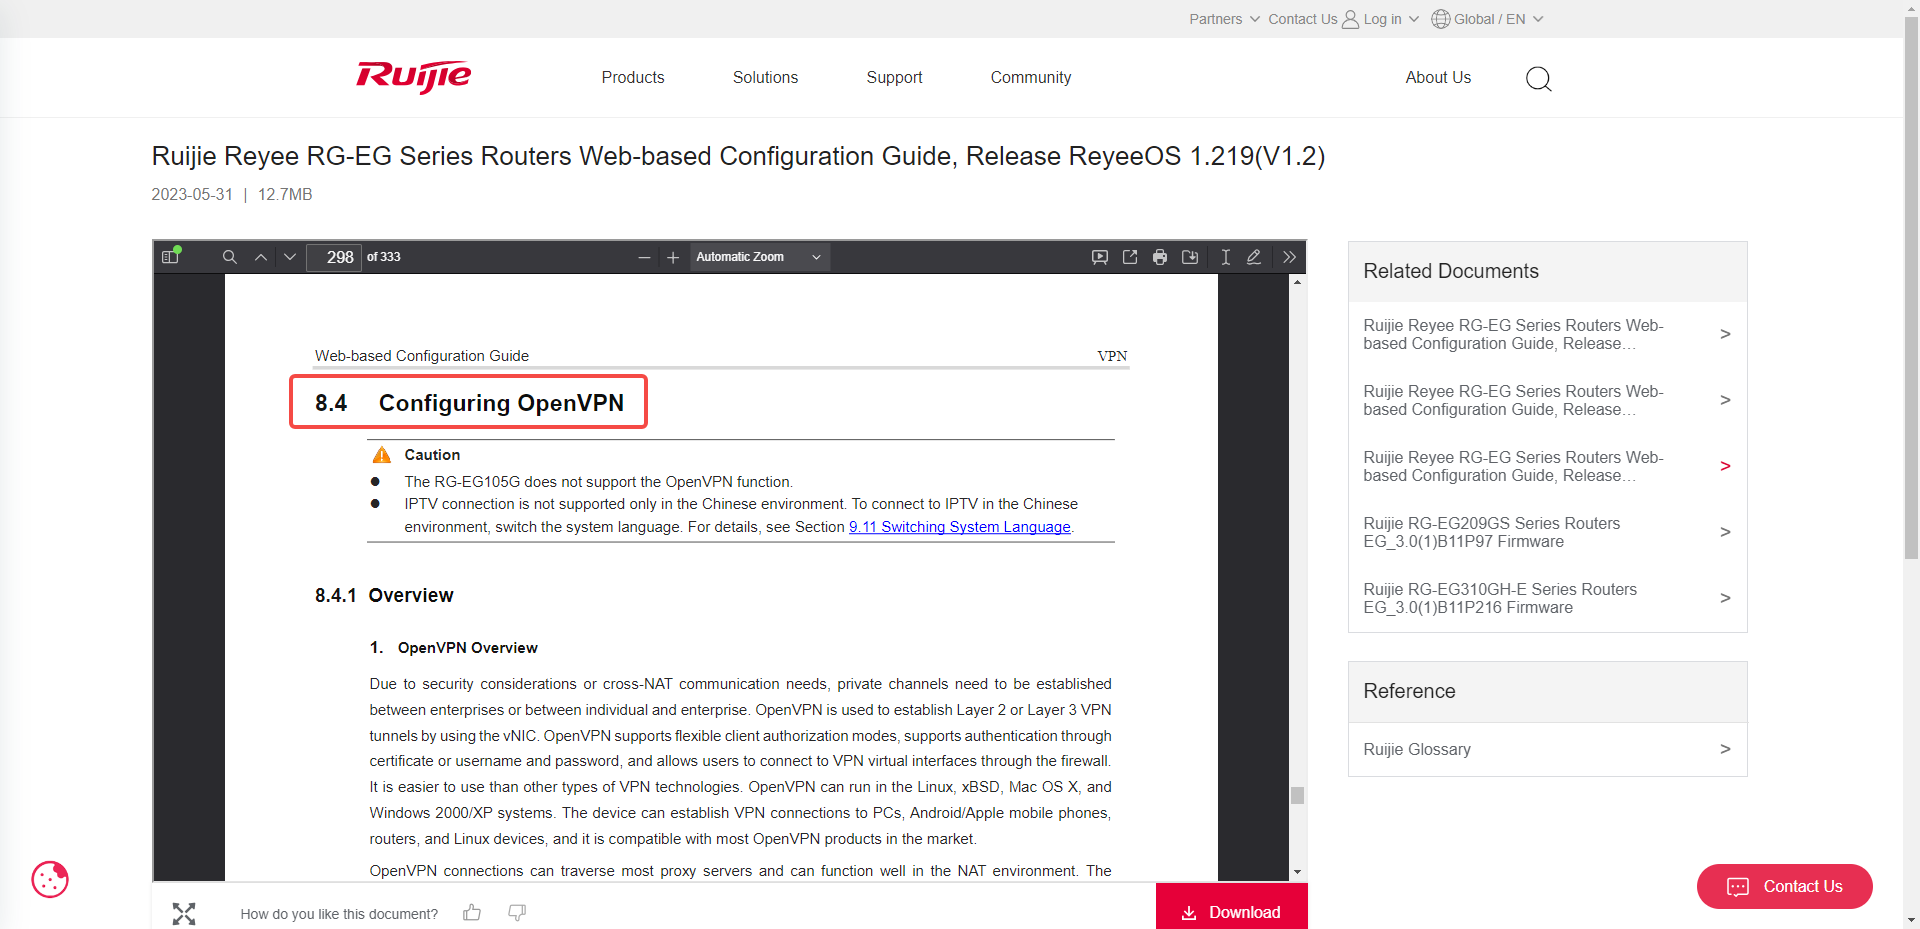
Task: Open the find-in-document search icon
Action: (229, 257)
